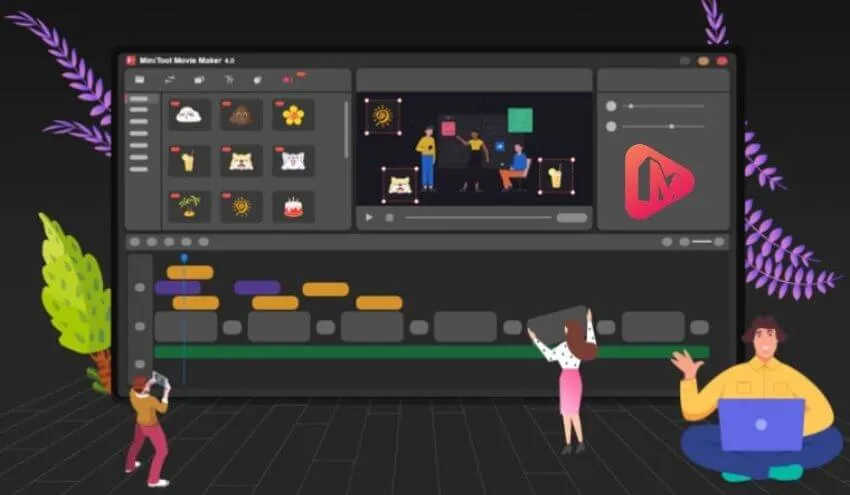Click the pill button right of progress bar
This screenshot has width=850, height=495.
(x=572, y=217)
